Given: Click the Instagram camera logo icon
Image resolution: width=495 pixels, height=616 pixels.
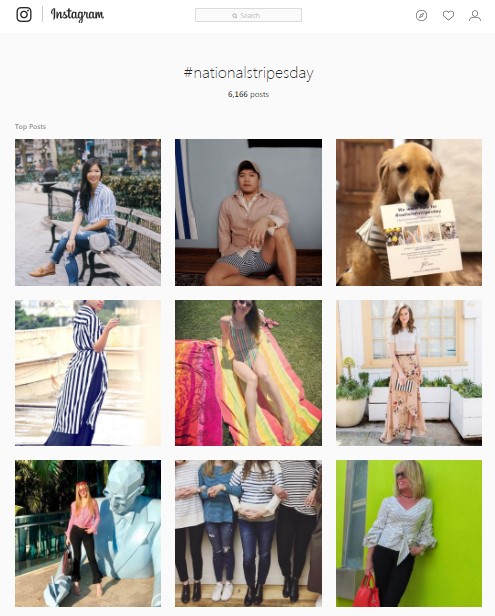Looking at the screenshot, I should coord(24,15).
